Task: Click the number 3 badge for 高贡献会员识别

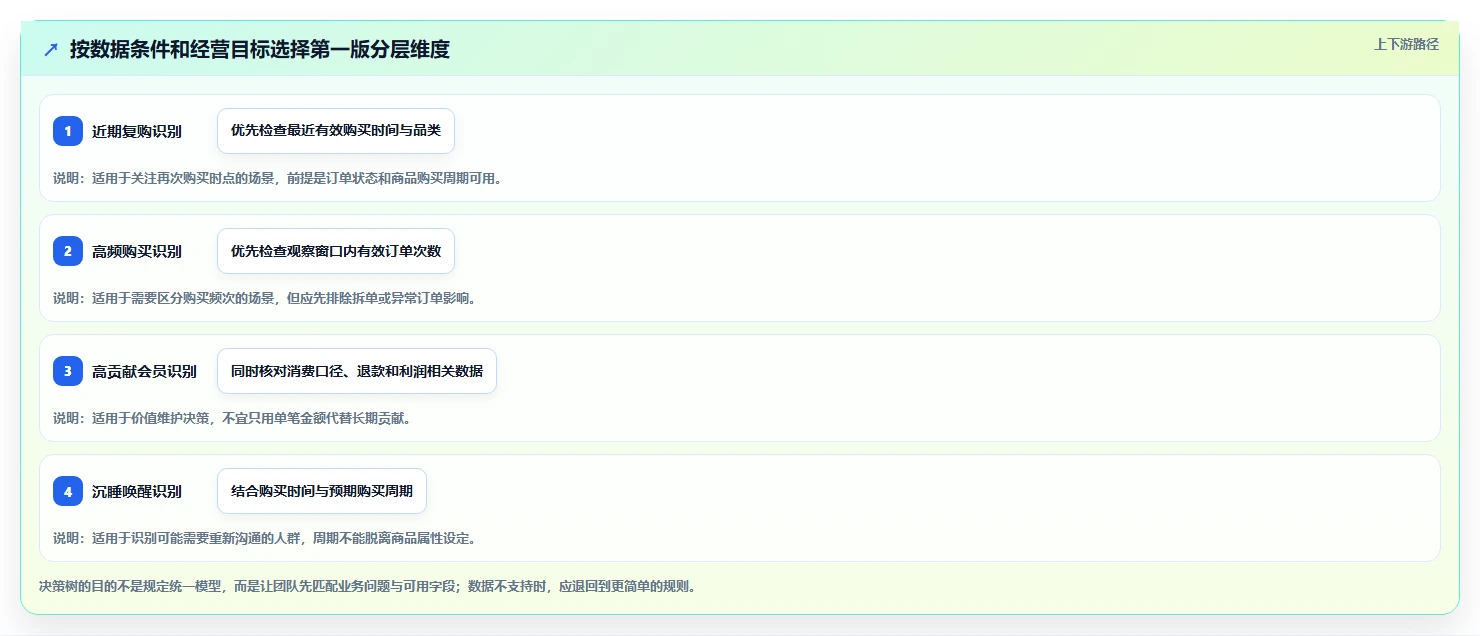Action: pyautogui.click(x=68, y=371)
